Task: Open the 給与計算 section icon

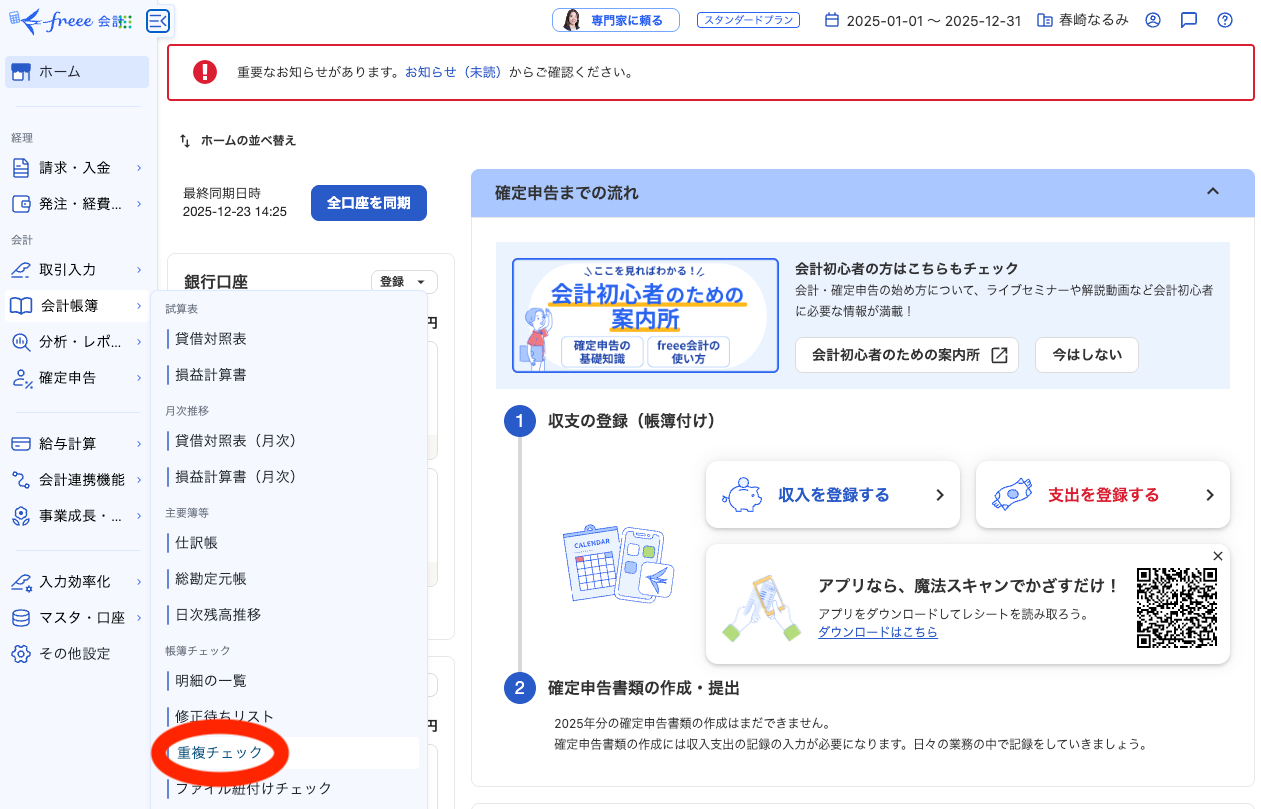Action: coord(22,443)
